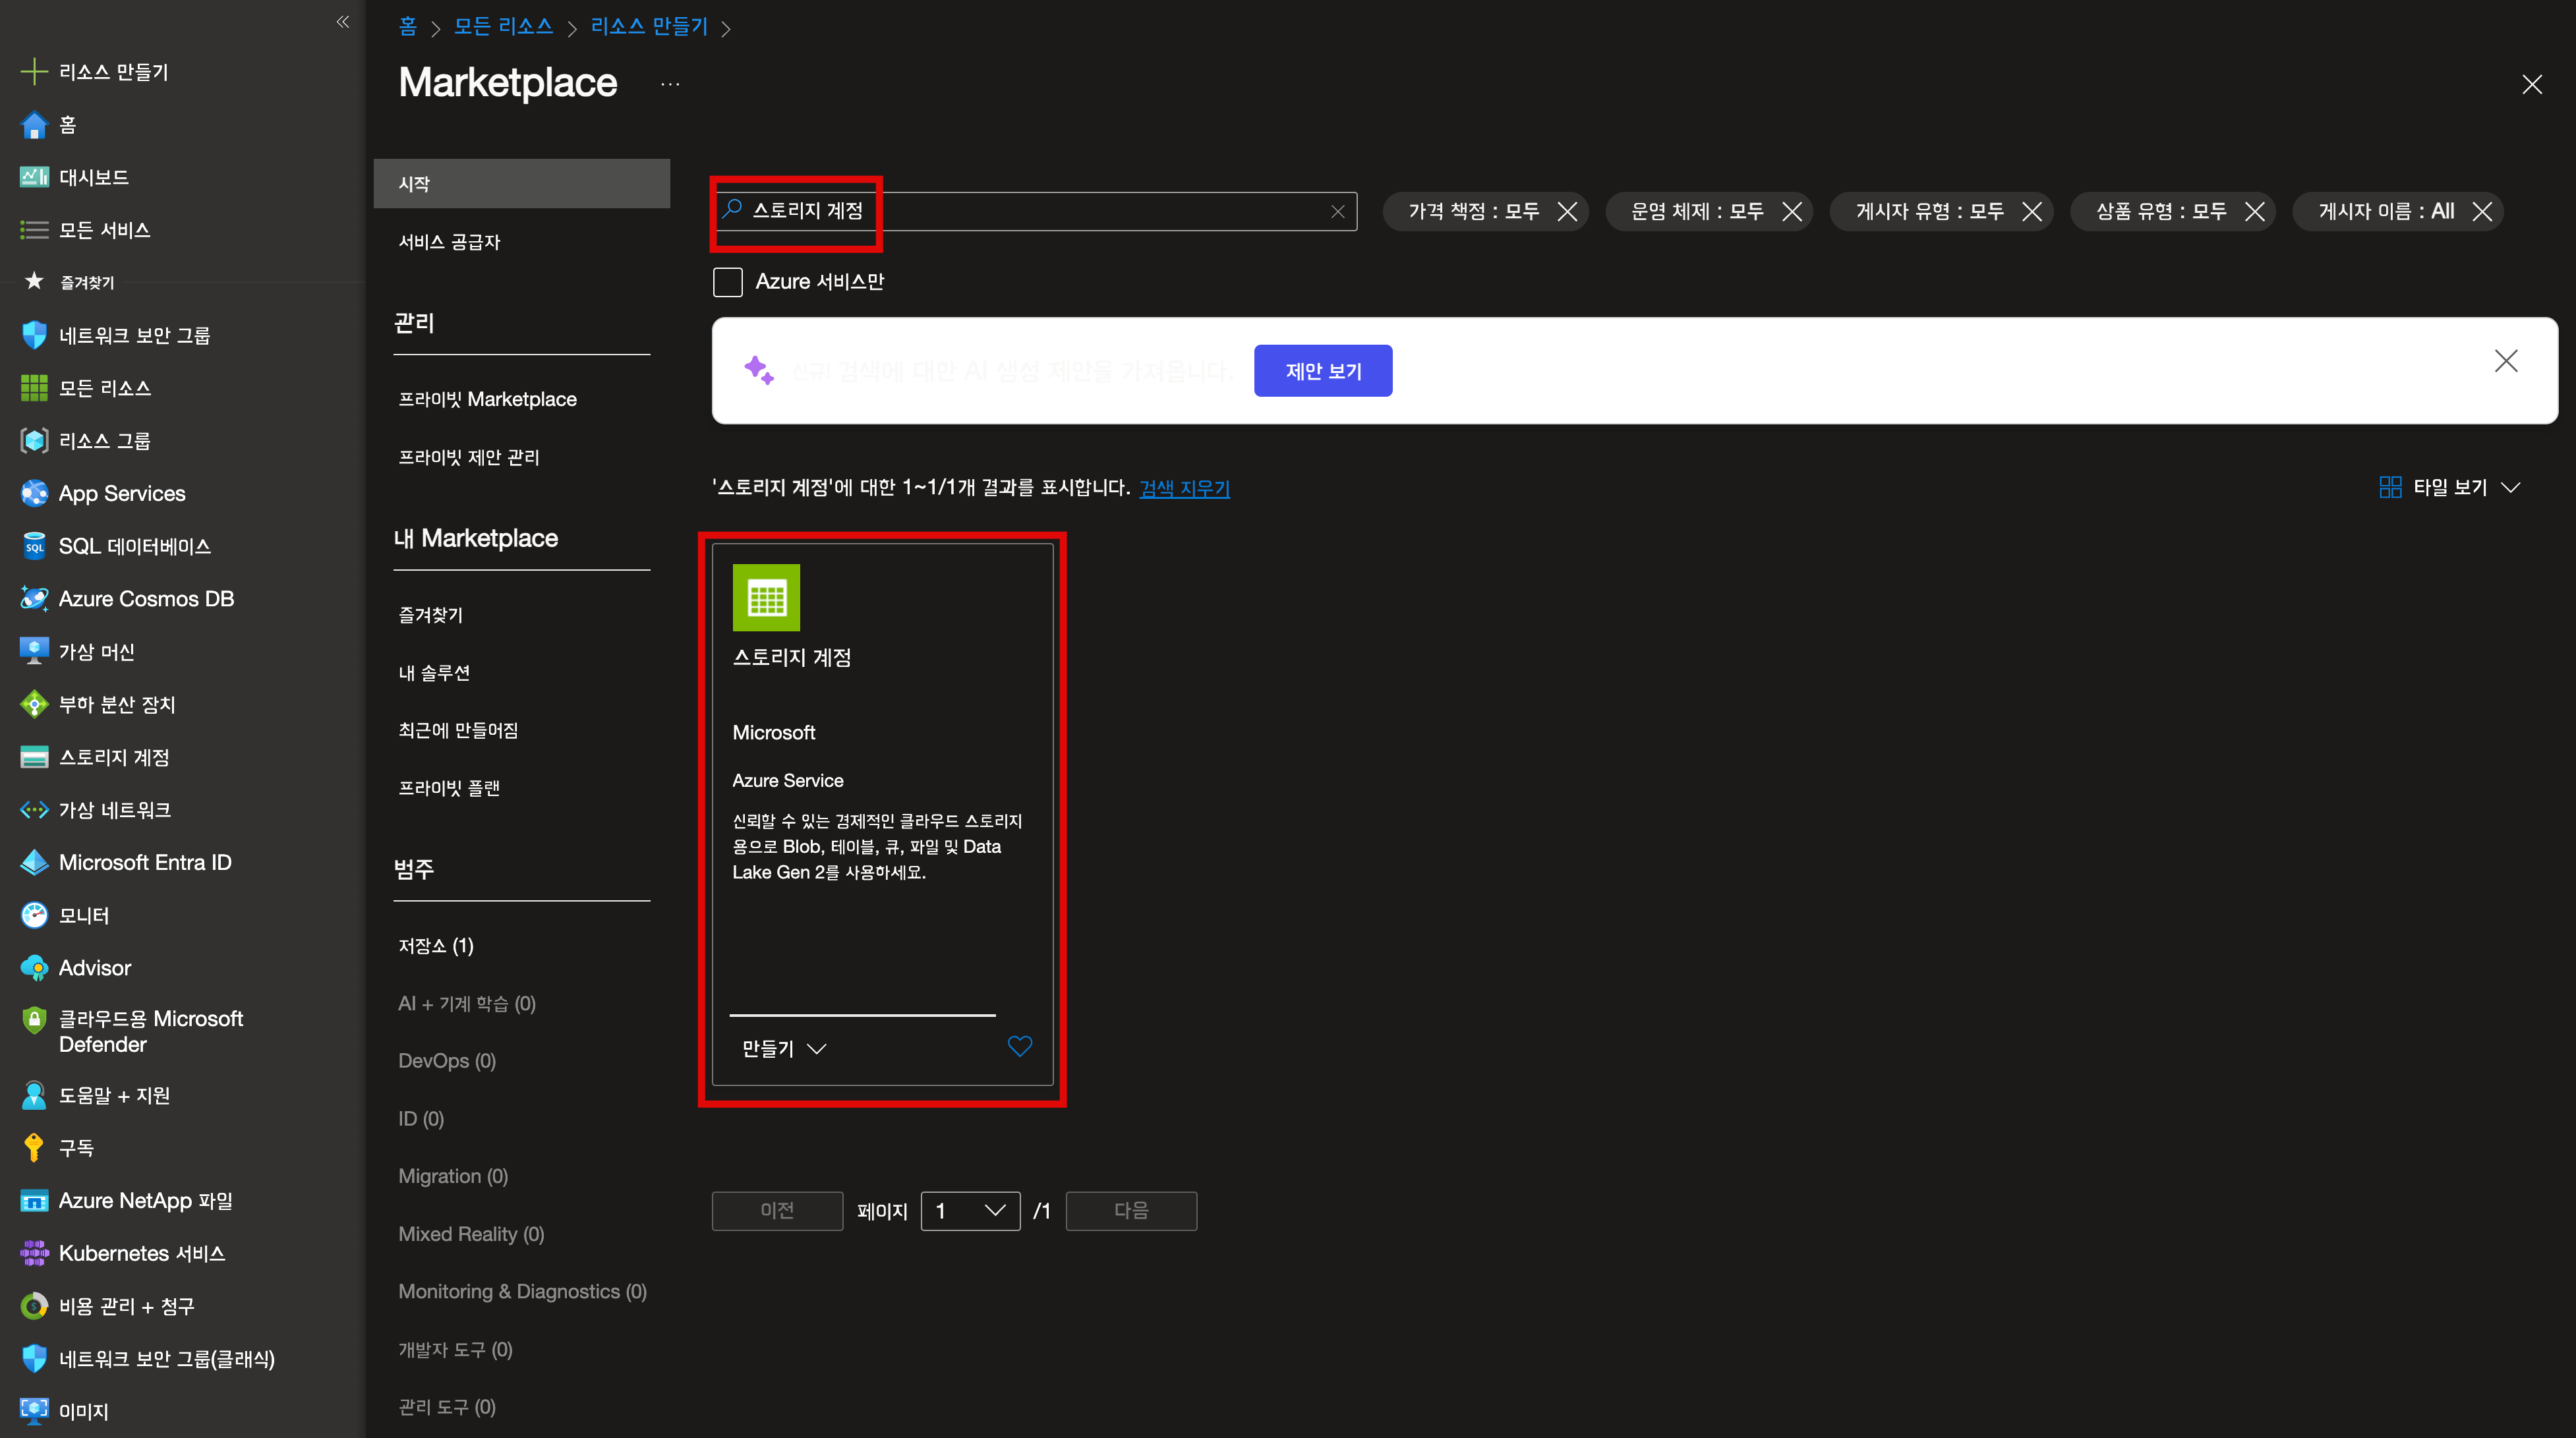Open the Advisor cloud icon
Screen dimensions: 2576x1438
(34, 968)
